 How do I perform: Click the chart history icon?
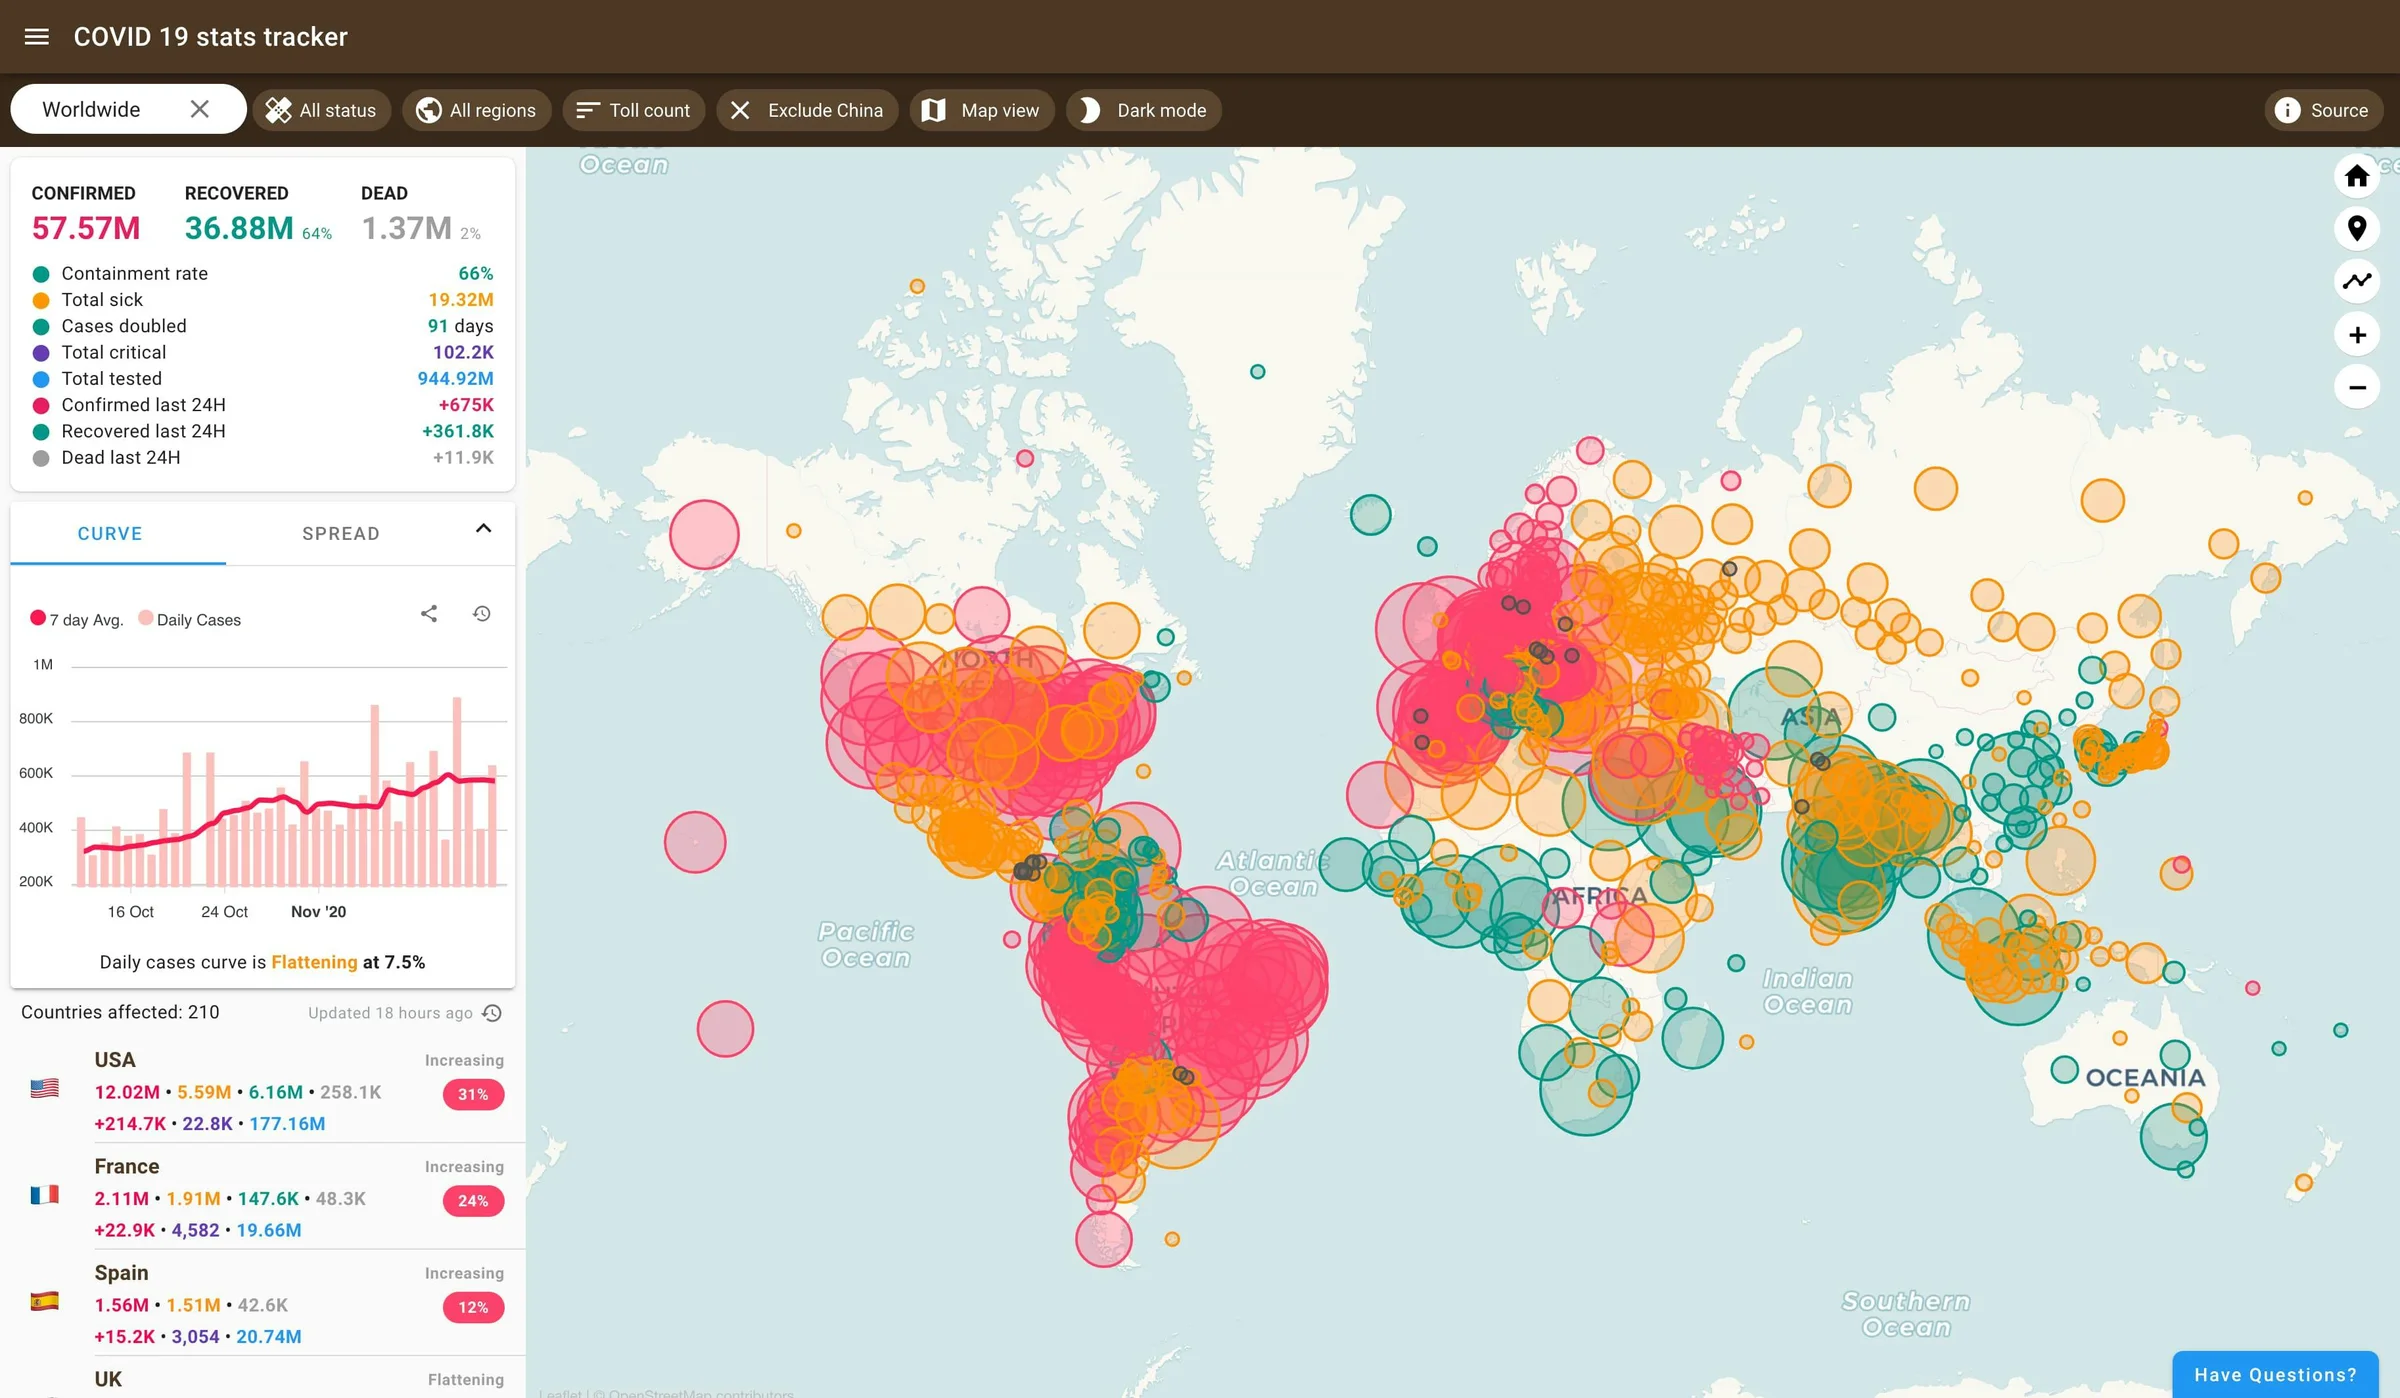(x=481, y=614)
